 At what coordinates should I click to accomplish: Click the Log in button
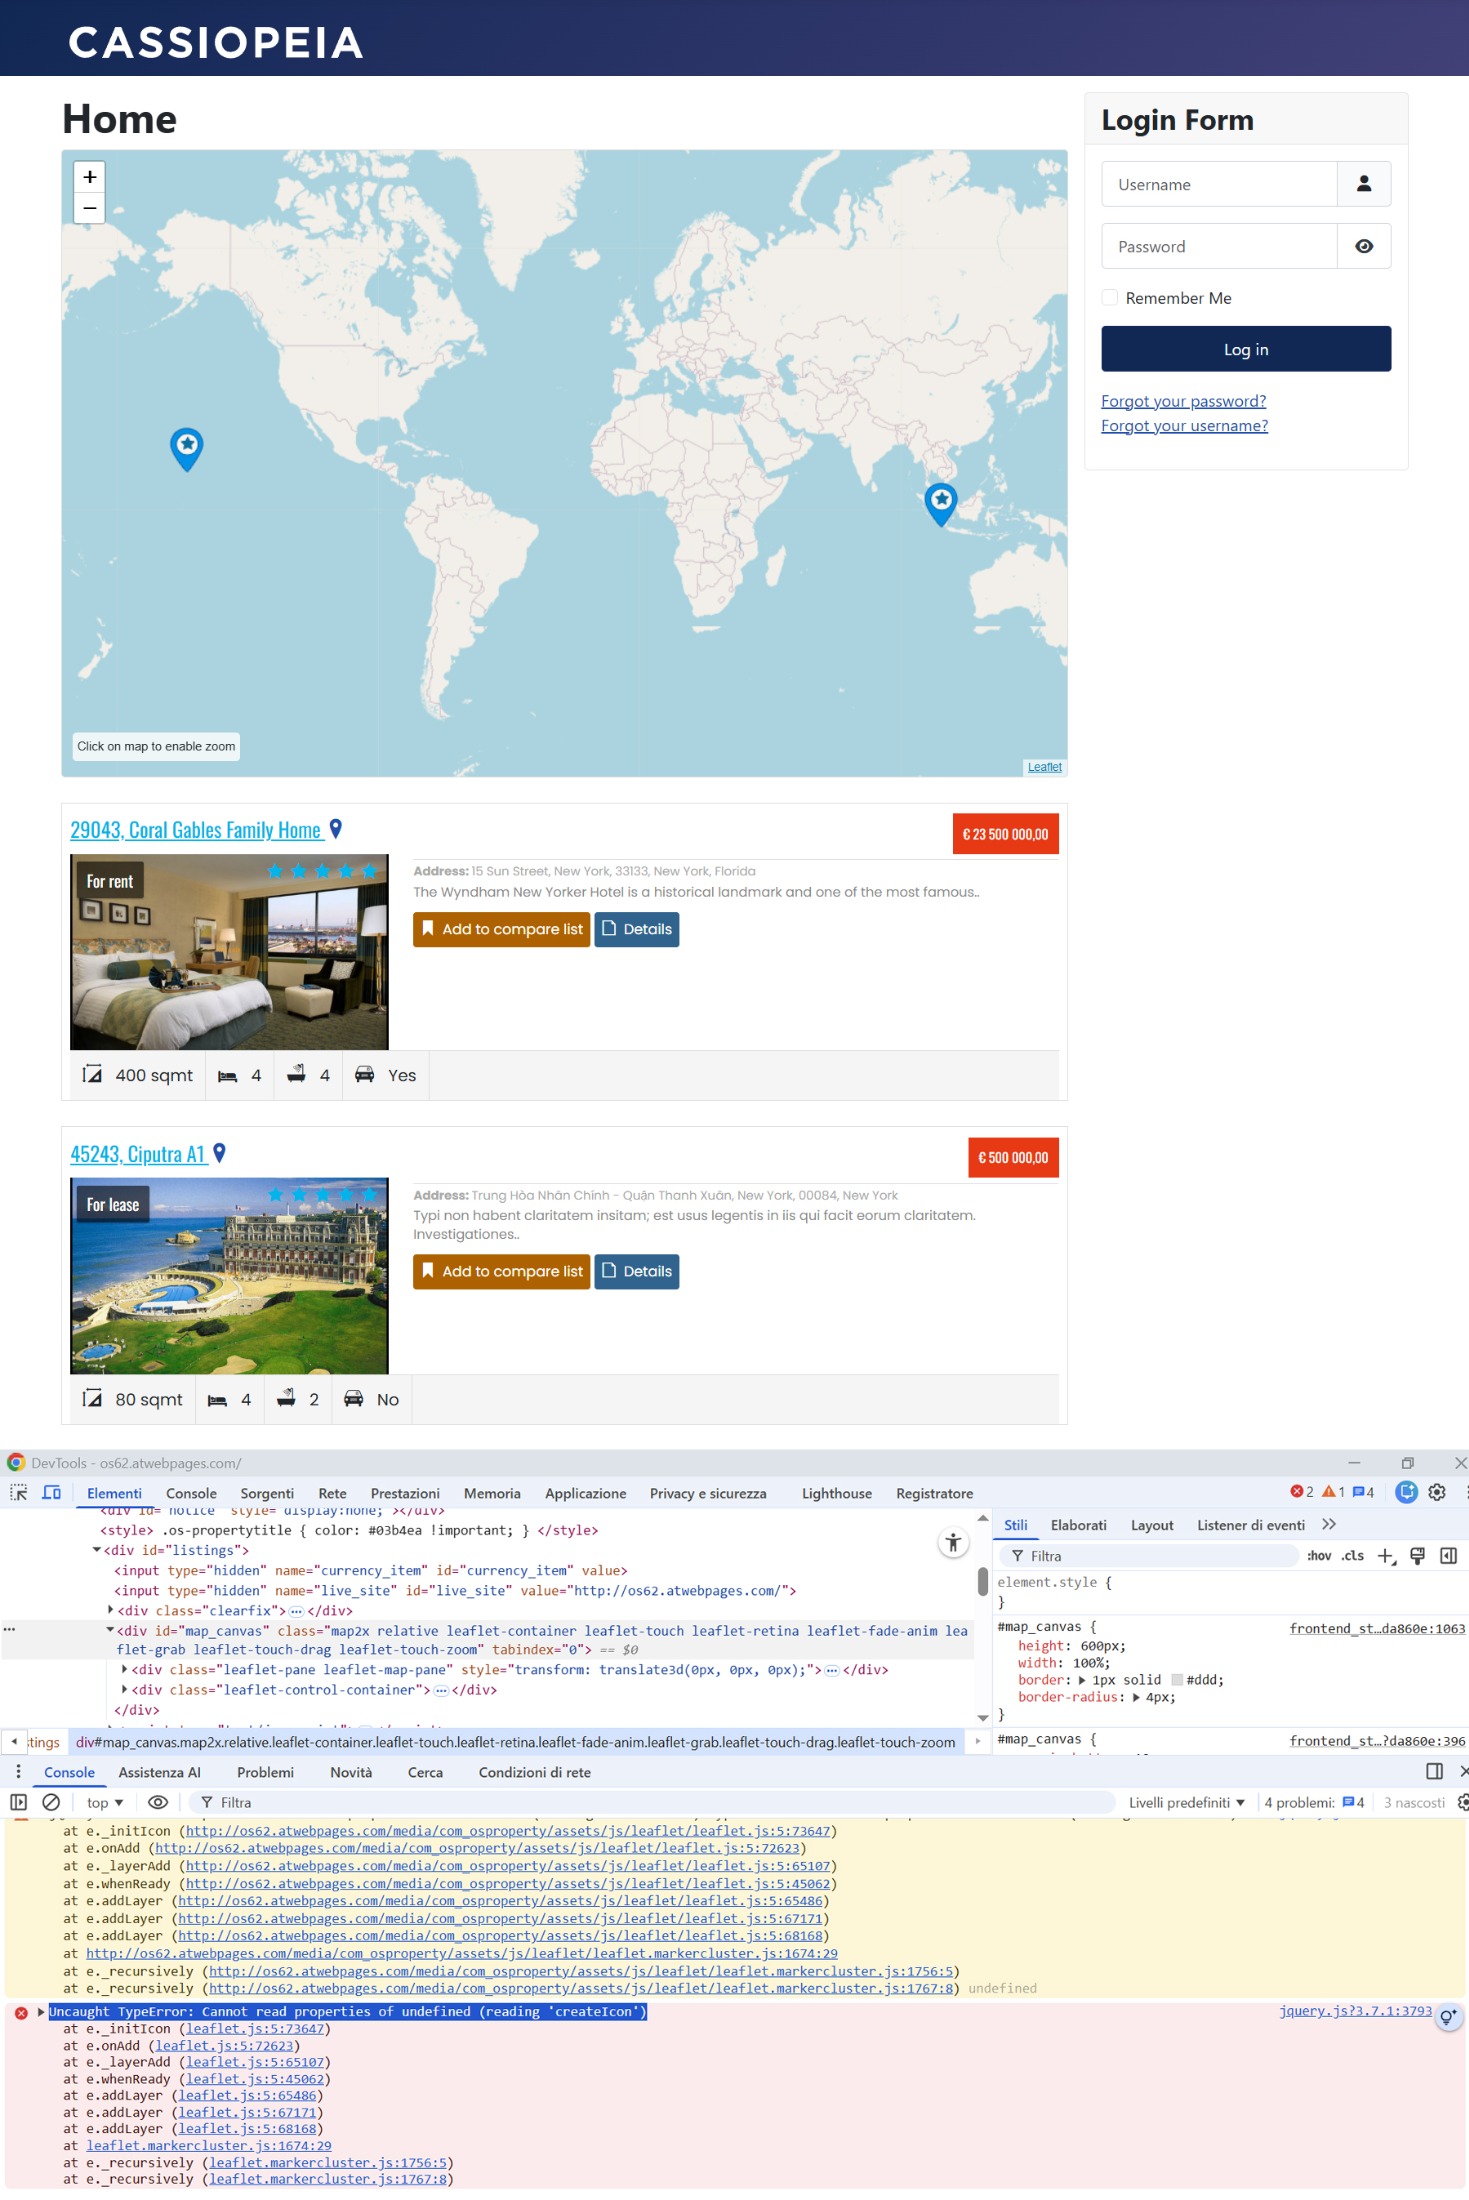(1245, 349)
